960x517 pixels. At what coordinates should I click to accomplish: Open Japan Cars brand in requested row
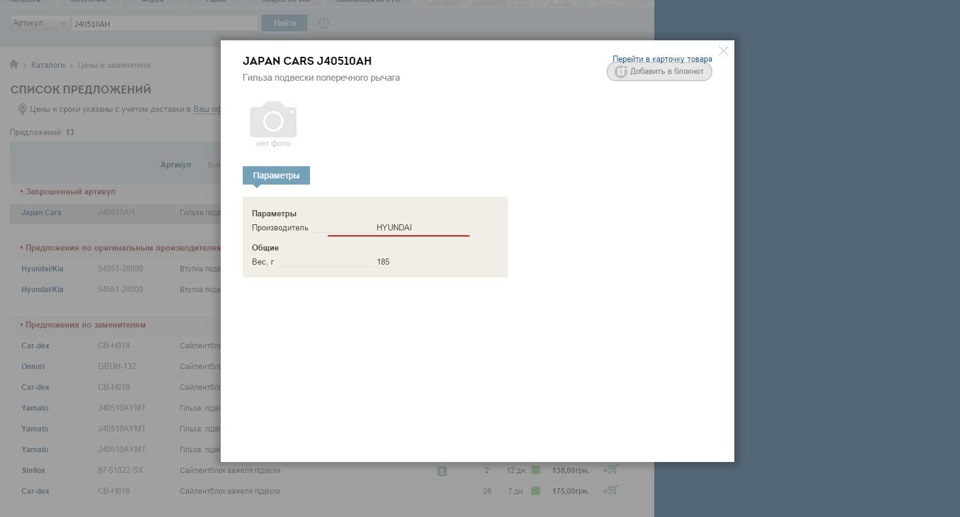(41, 213)
